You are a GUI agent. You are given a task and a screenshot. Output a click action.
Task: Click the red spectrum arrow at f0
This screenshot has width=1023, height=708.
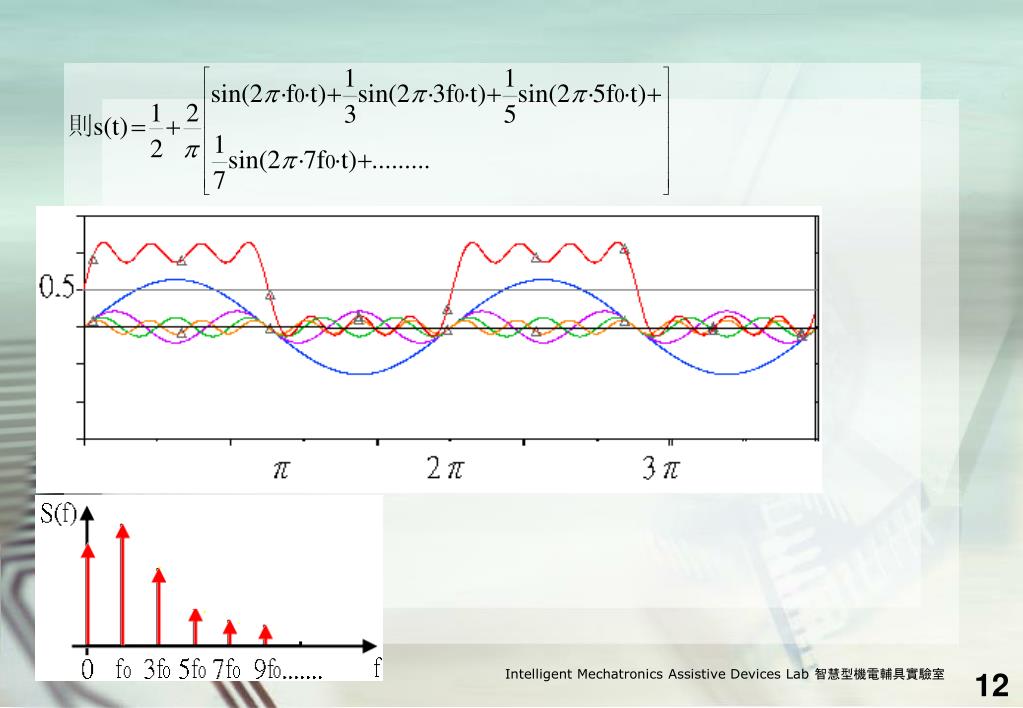pos(122,583)
